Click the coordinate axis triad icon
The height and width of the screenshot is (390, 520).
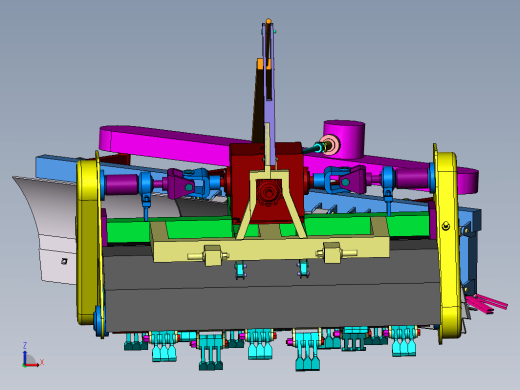pos(32,355)
